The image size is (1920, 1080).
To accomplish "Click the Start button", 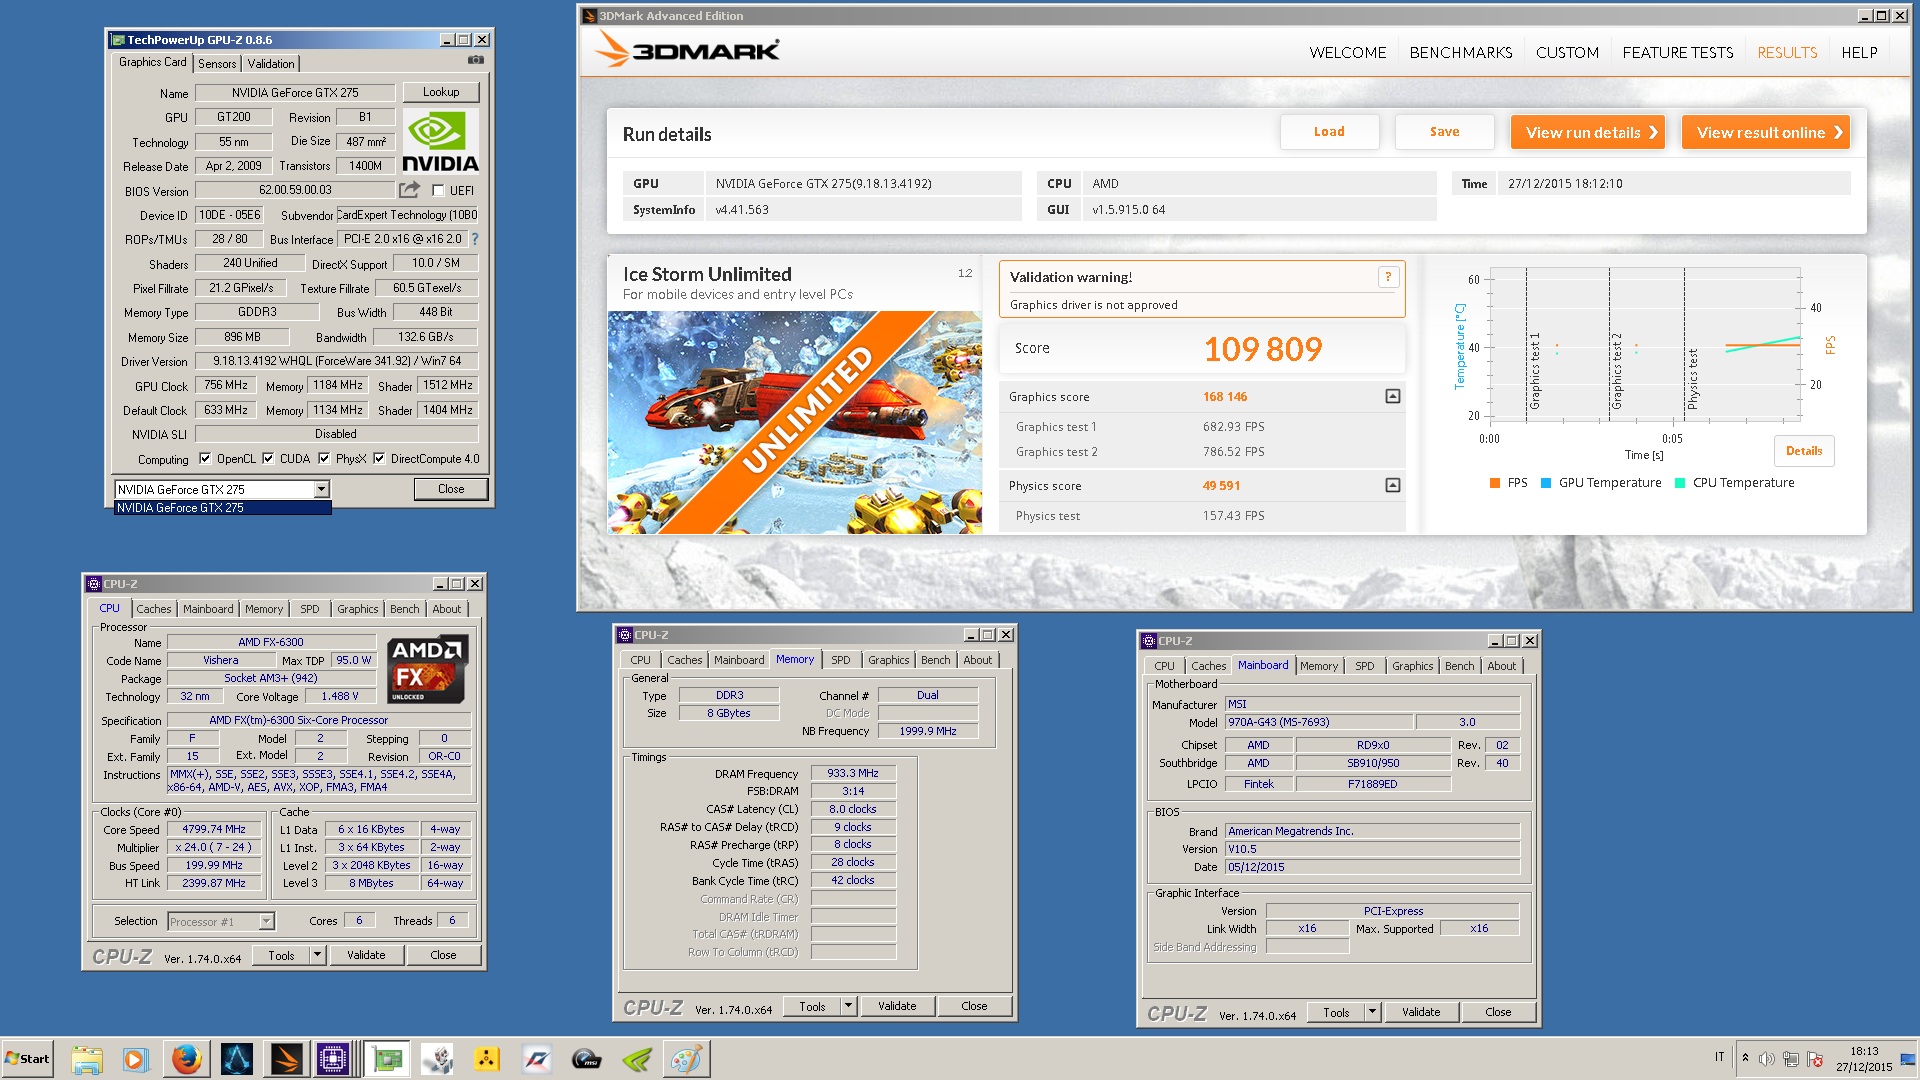I will (28, 1059).
